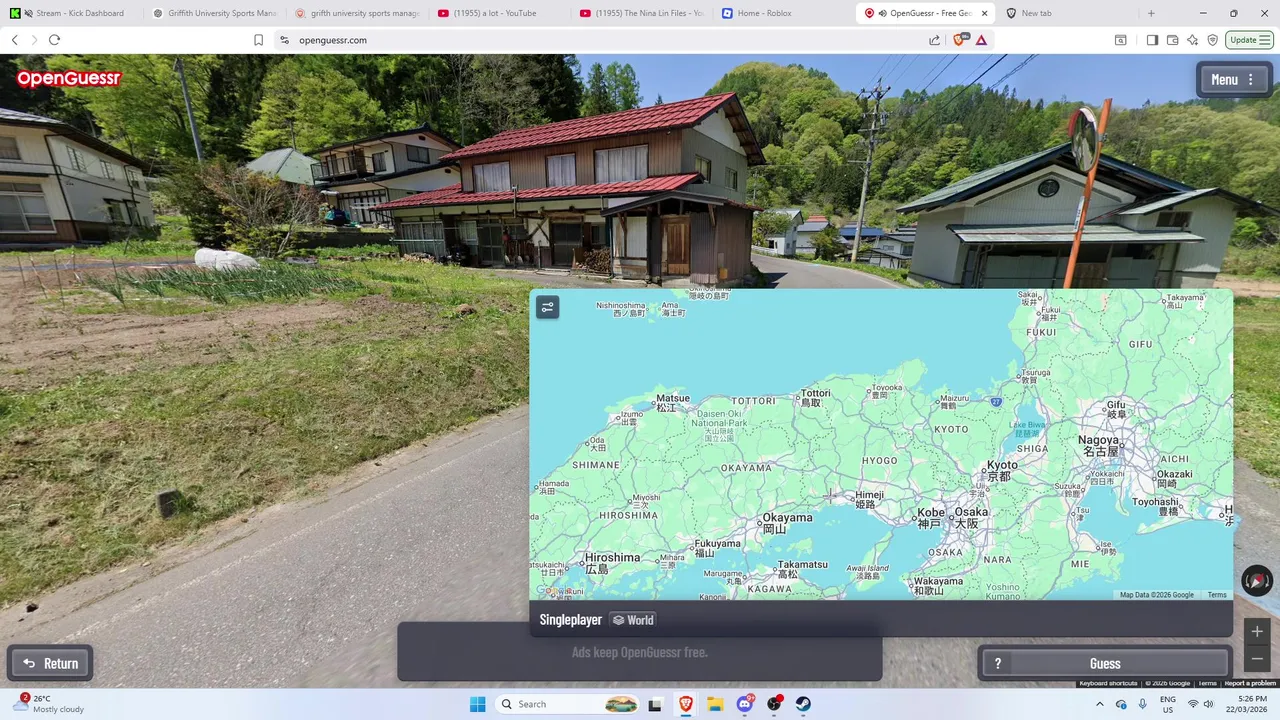Click the OpenGuessr logo
Viewport: 1280px width, 720px height.
pos(68,78)
